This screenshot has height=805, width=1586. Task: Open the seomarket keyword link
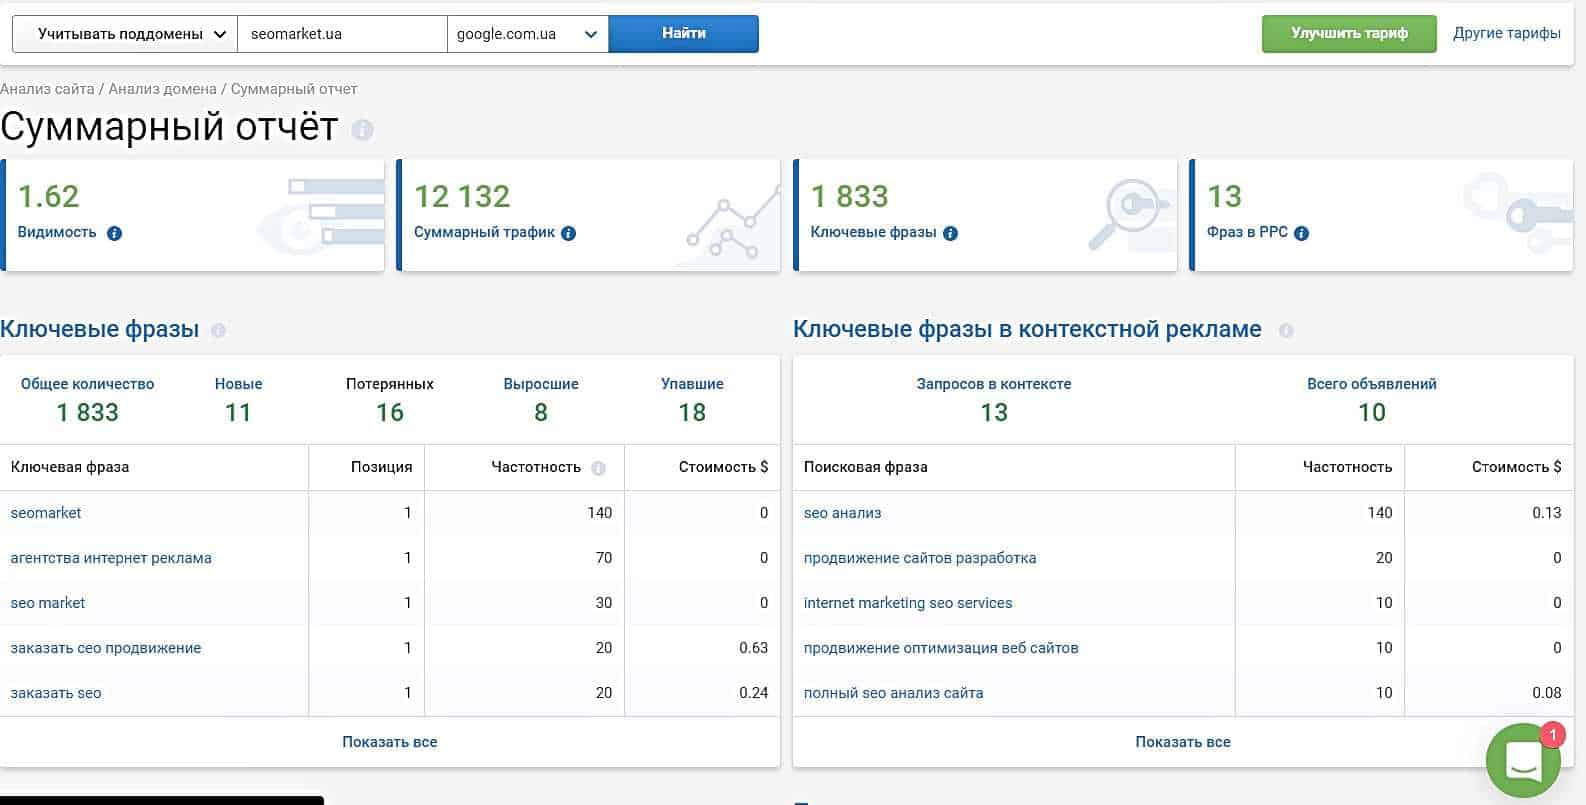(46, 513)
